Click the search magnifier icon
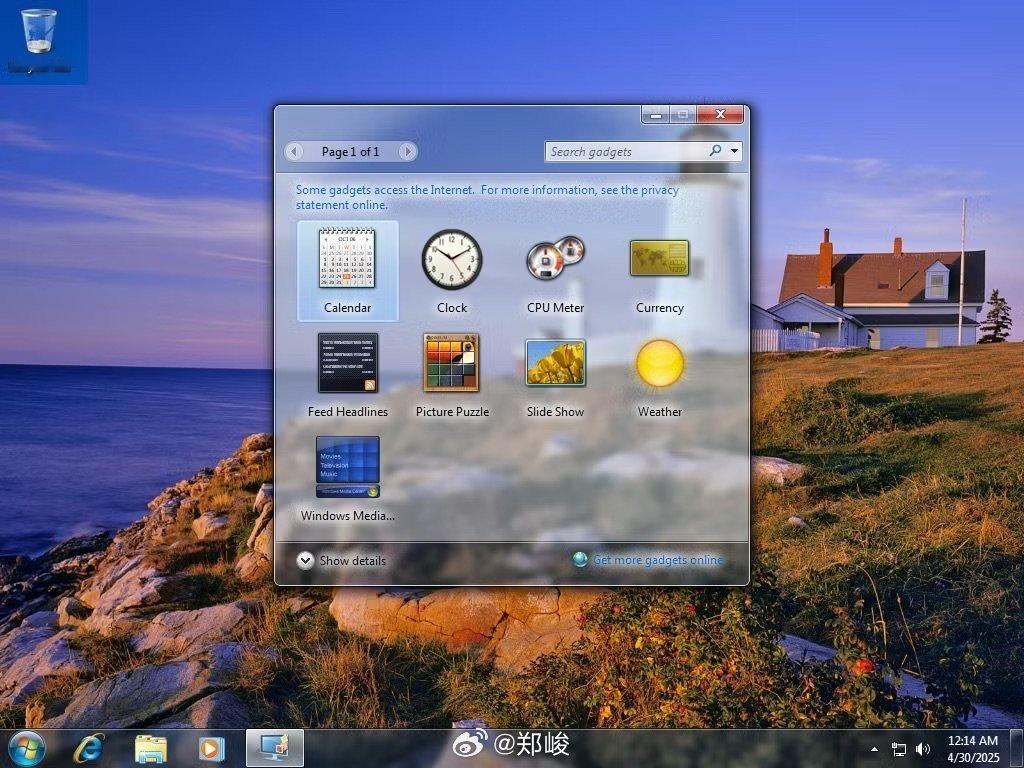Screen dimensions: 1024x768 pyautogui.click(x=715, y=151)
